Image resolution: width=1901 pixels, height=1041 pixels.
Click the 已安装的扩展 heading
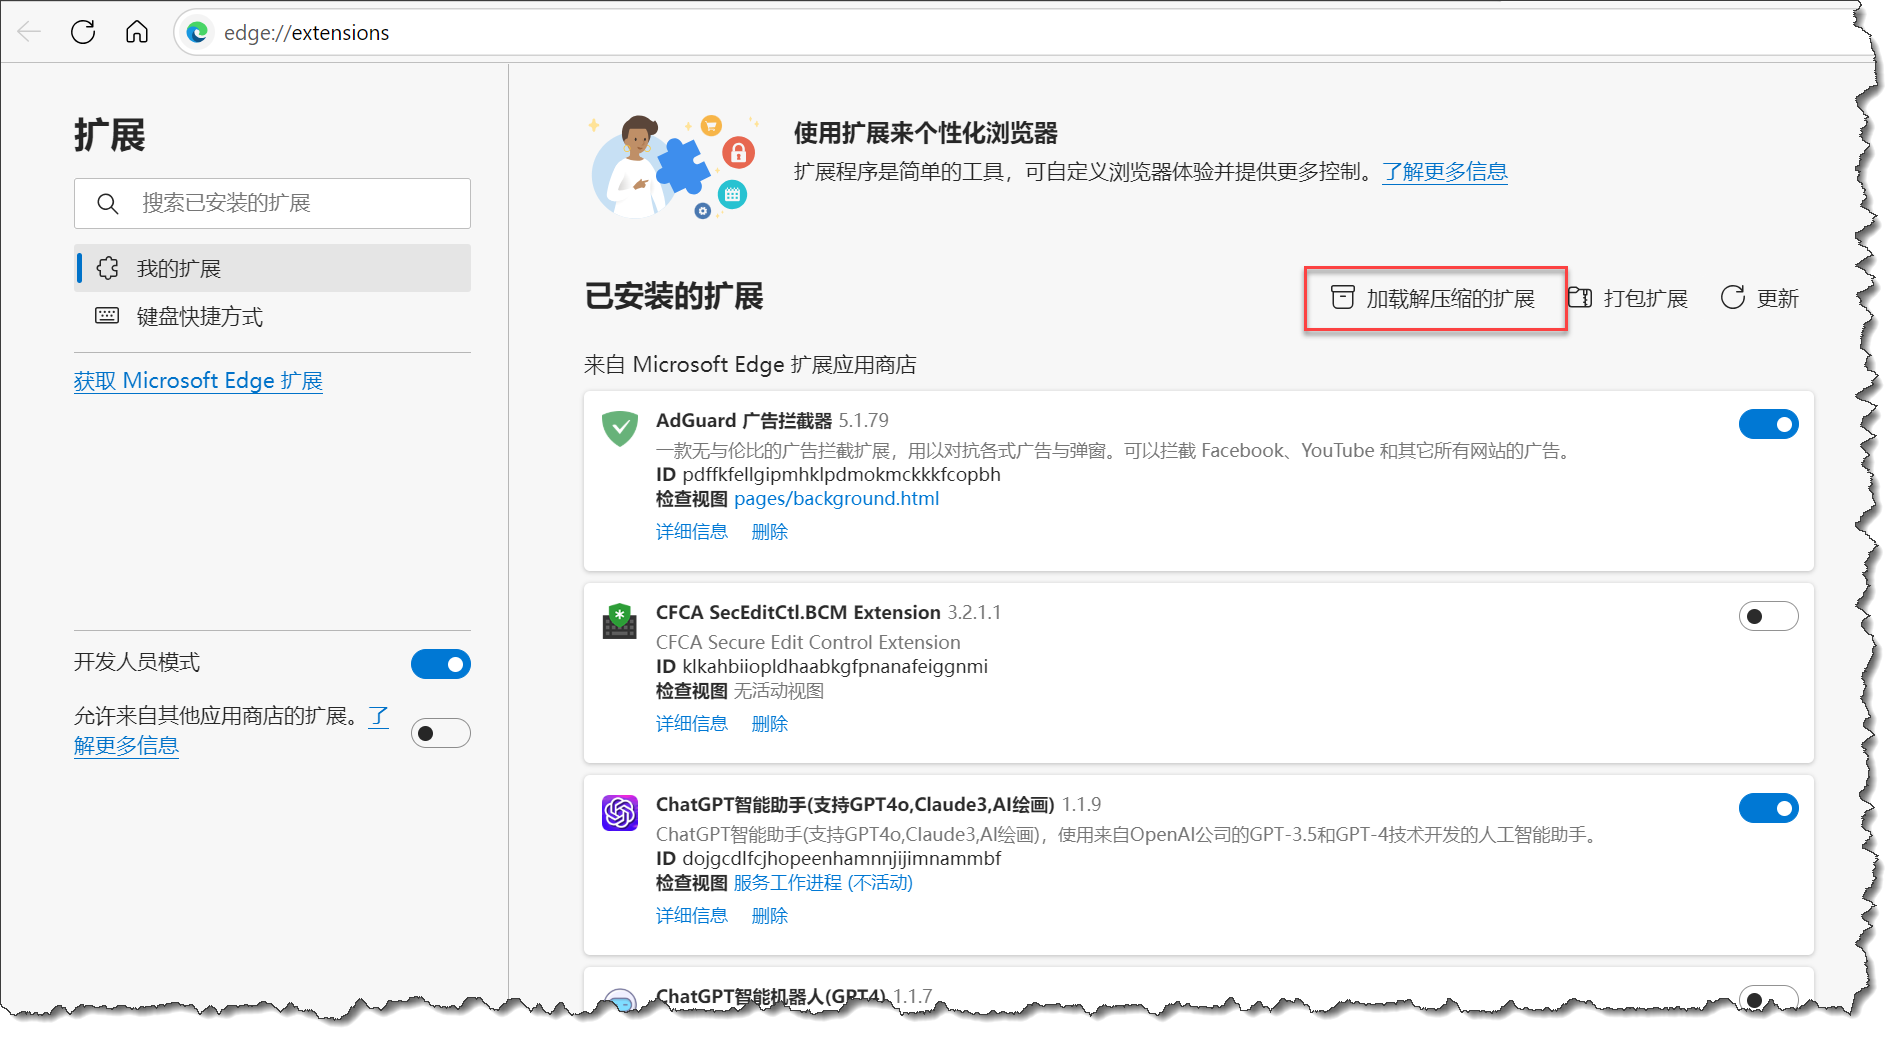[x=674, y=297]
